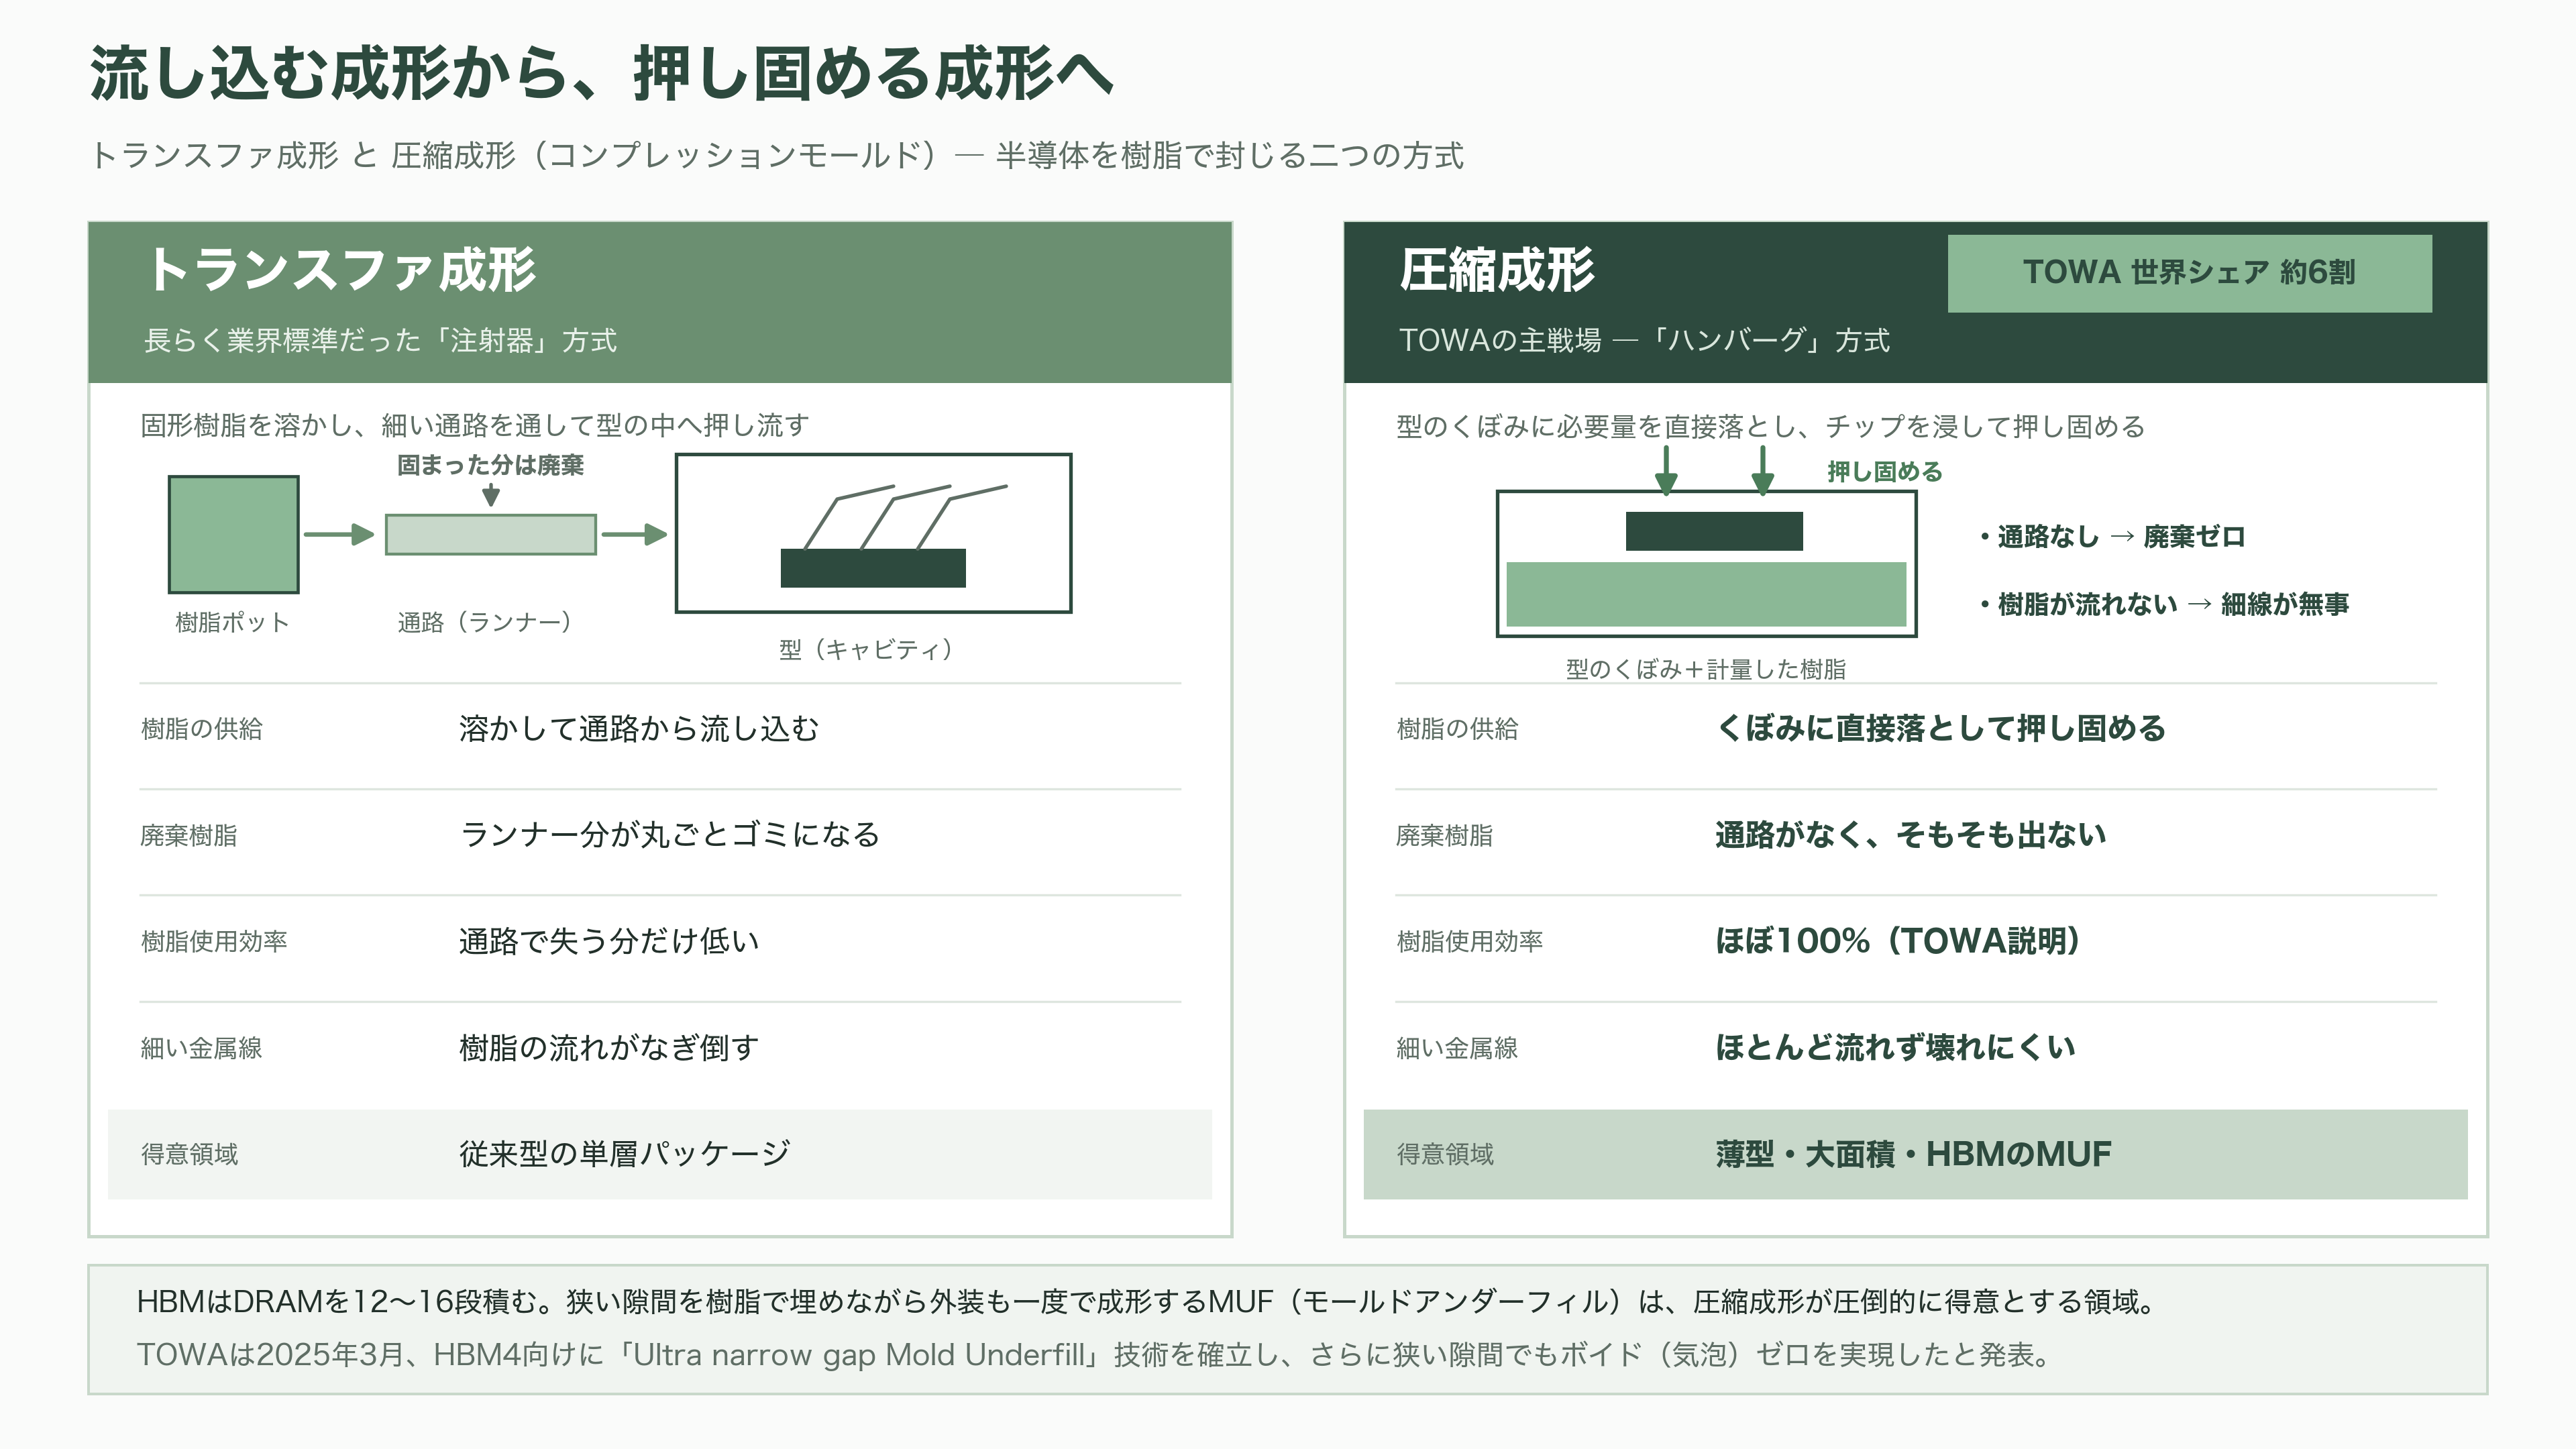This screenshot has width=2576, height=1449.
Task: Click cell ほぼ100%（TOWA説明）
Action: tap(1898, 941)
